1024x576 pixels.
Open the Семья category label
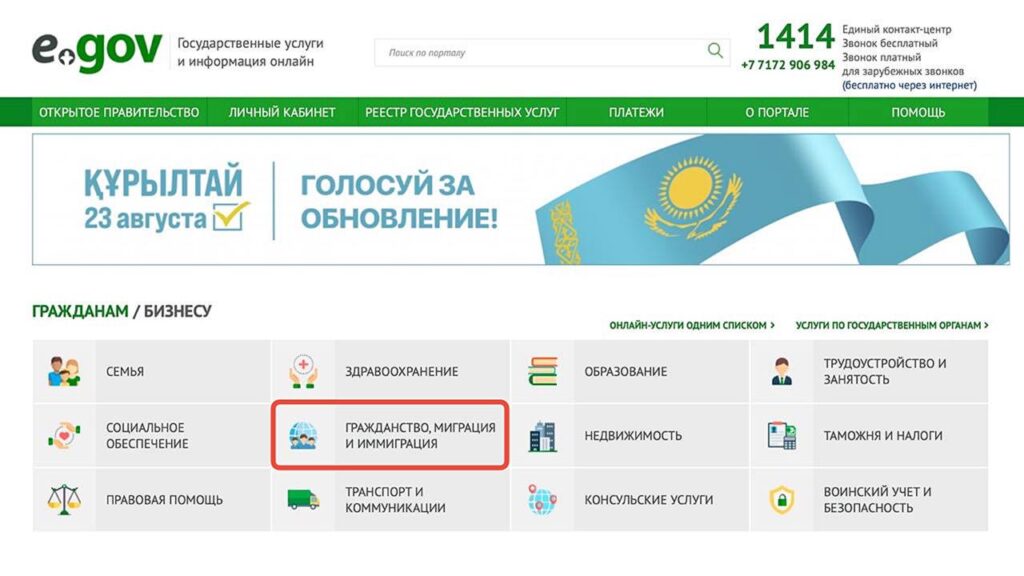[x=125, y=371]
